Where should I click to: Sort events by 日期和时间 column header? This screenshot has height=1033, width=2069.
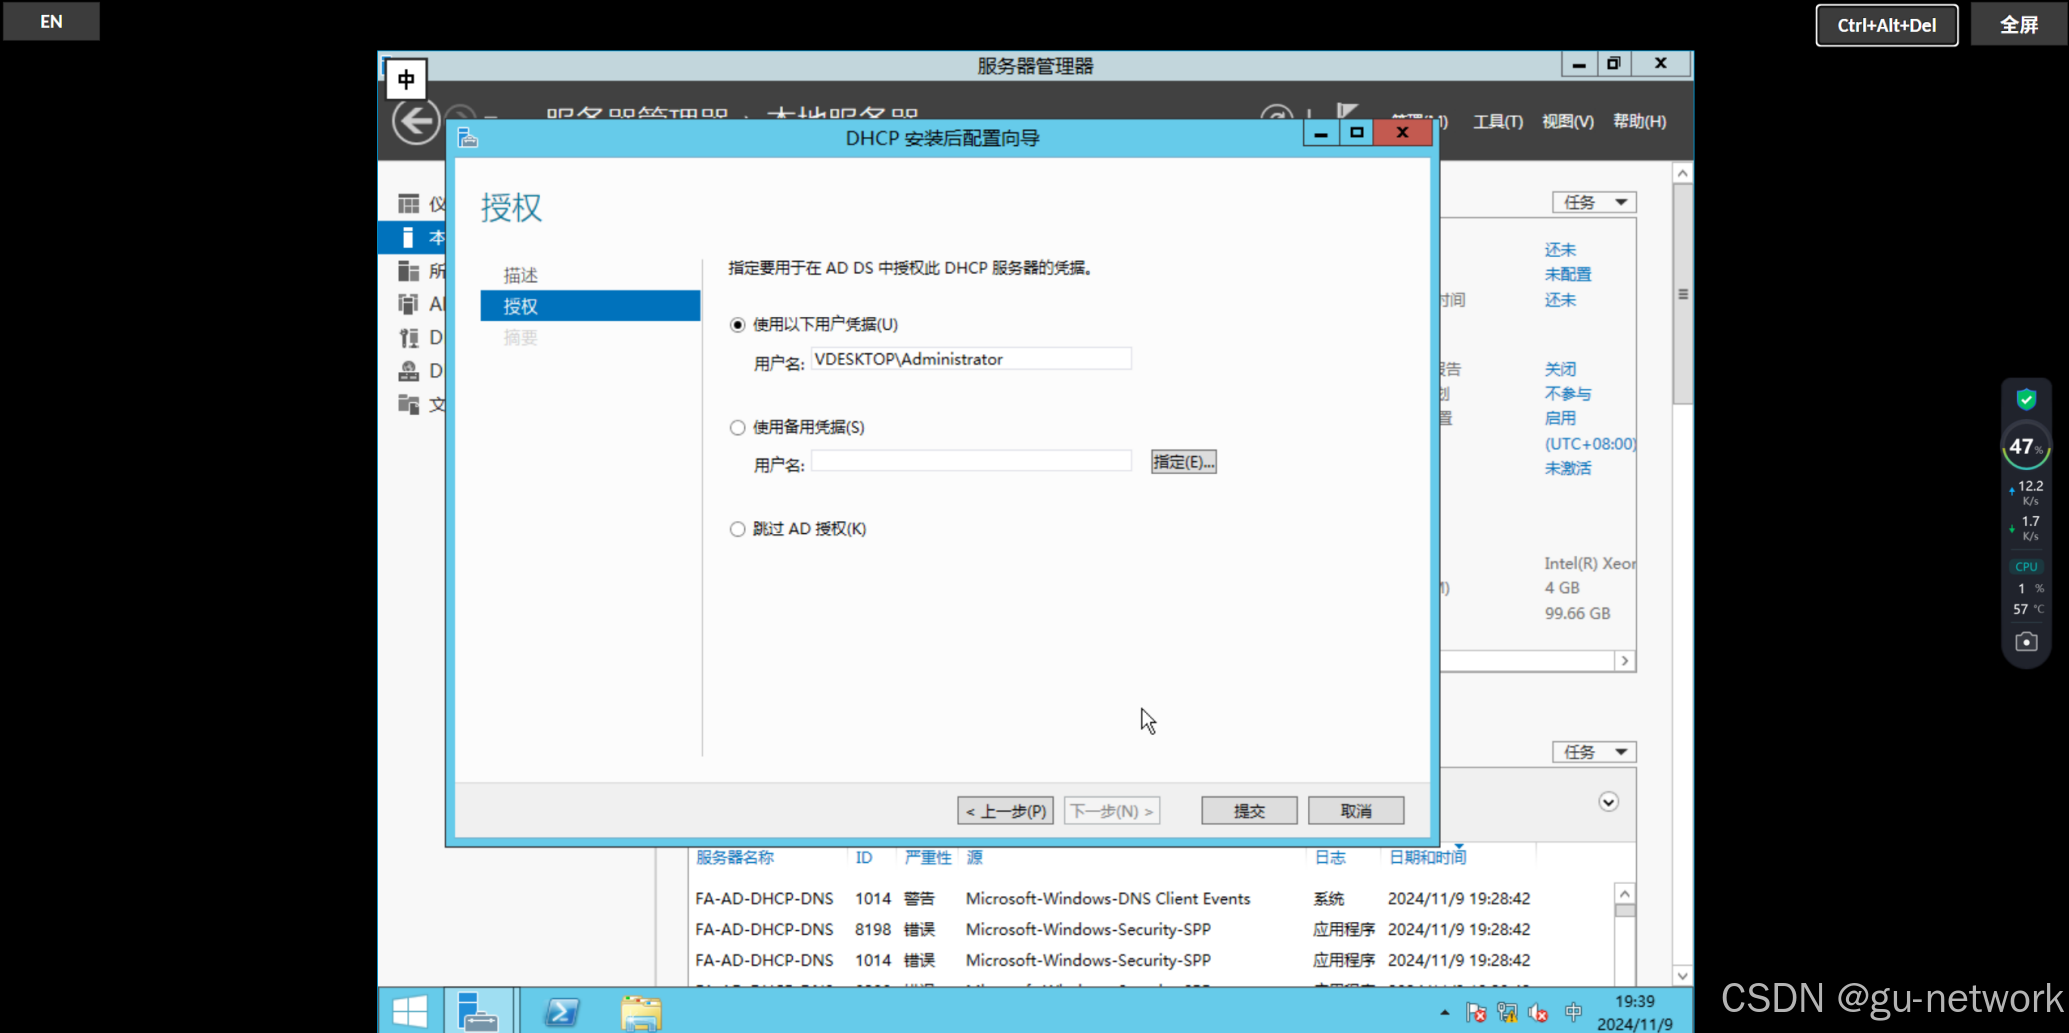pos(1428,857)
